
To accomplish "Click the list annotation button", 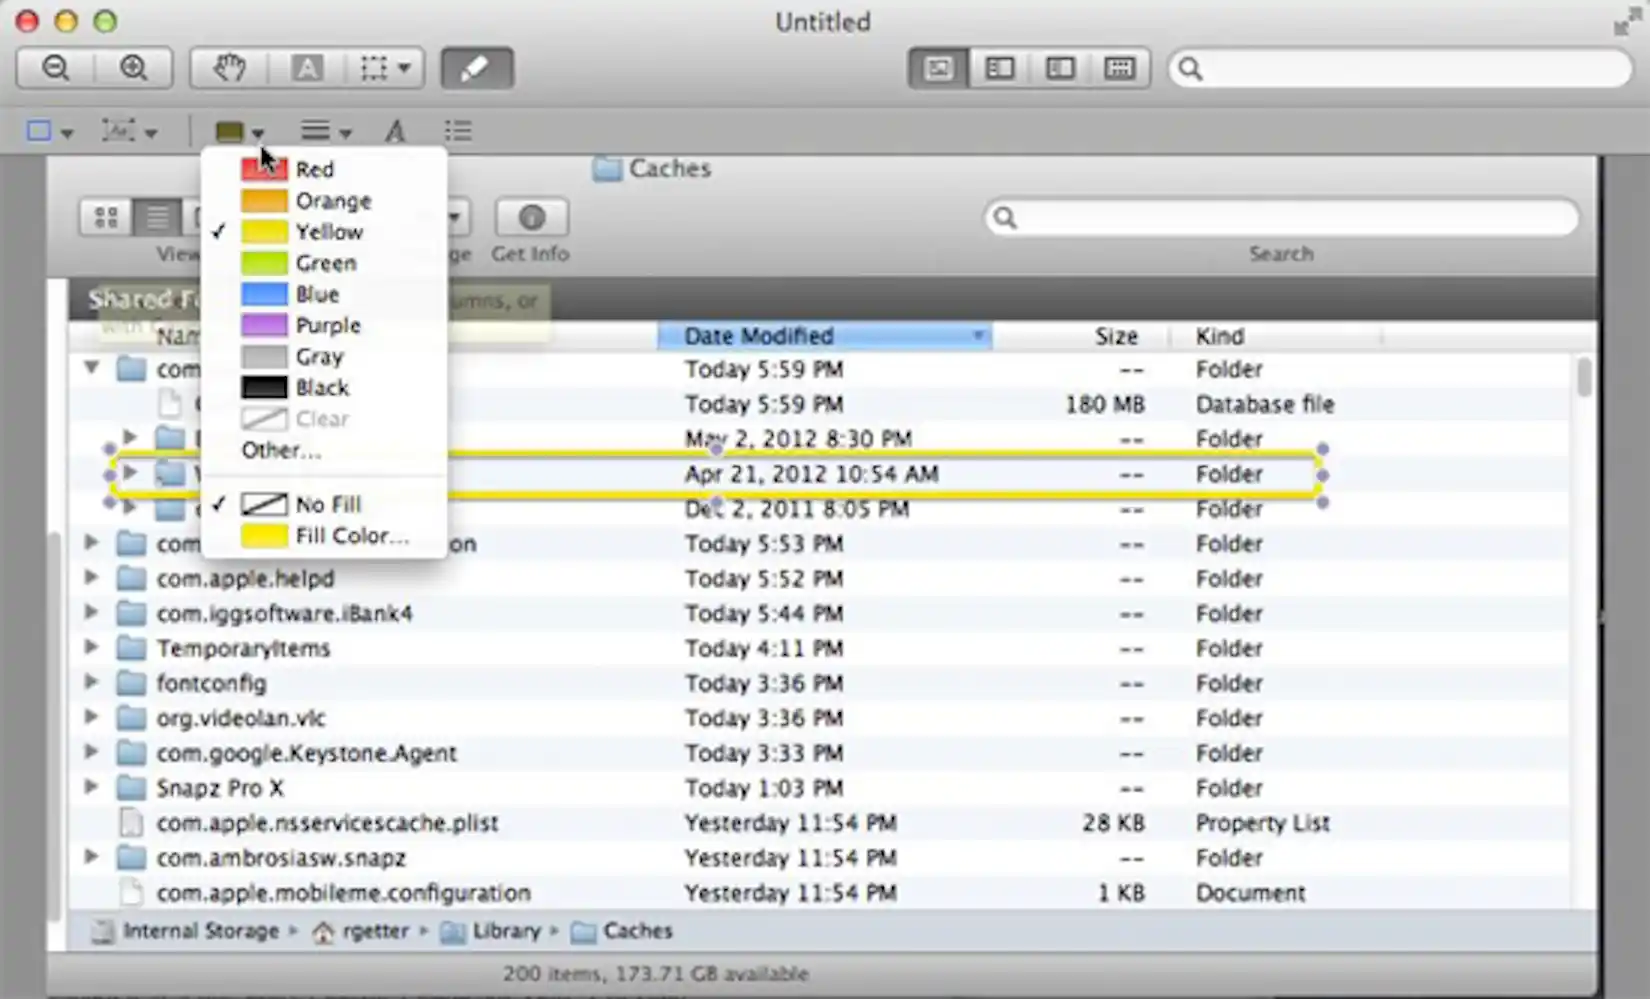I will tap(457, 130).
